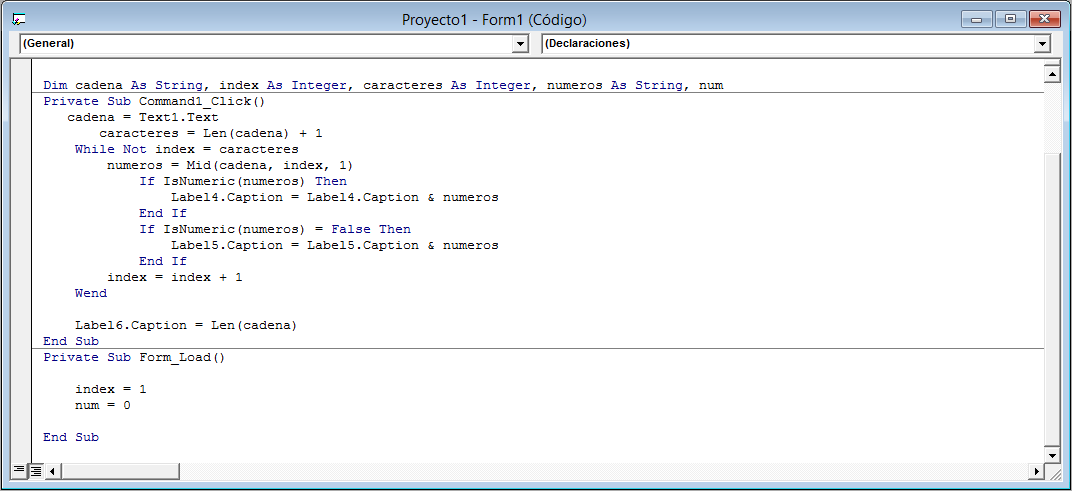The image size is (1072, 491).
Task: Close the Form1 code window
Action: pos(1043,19)
